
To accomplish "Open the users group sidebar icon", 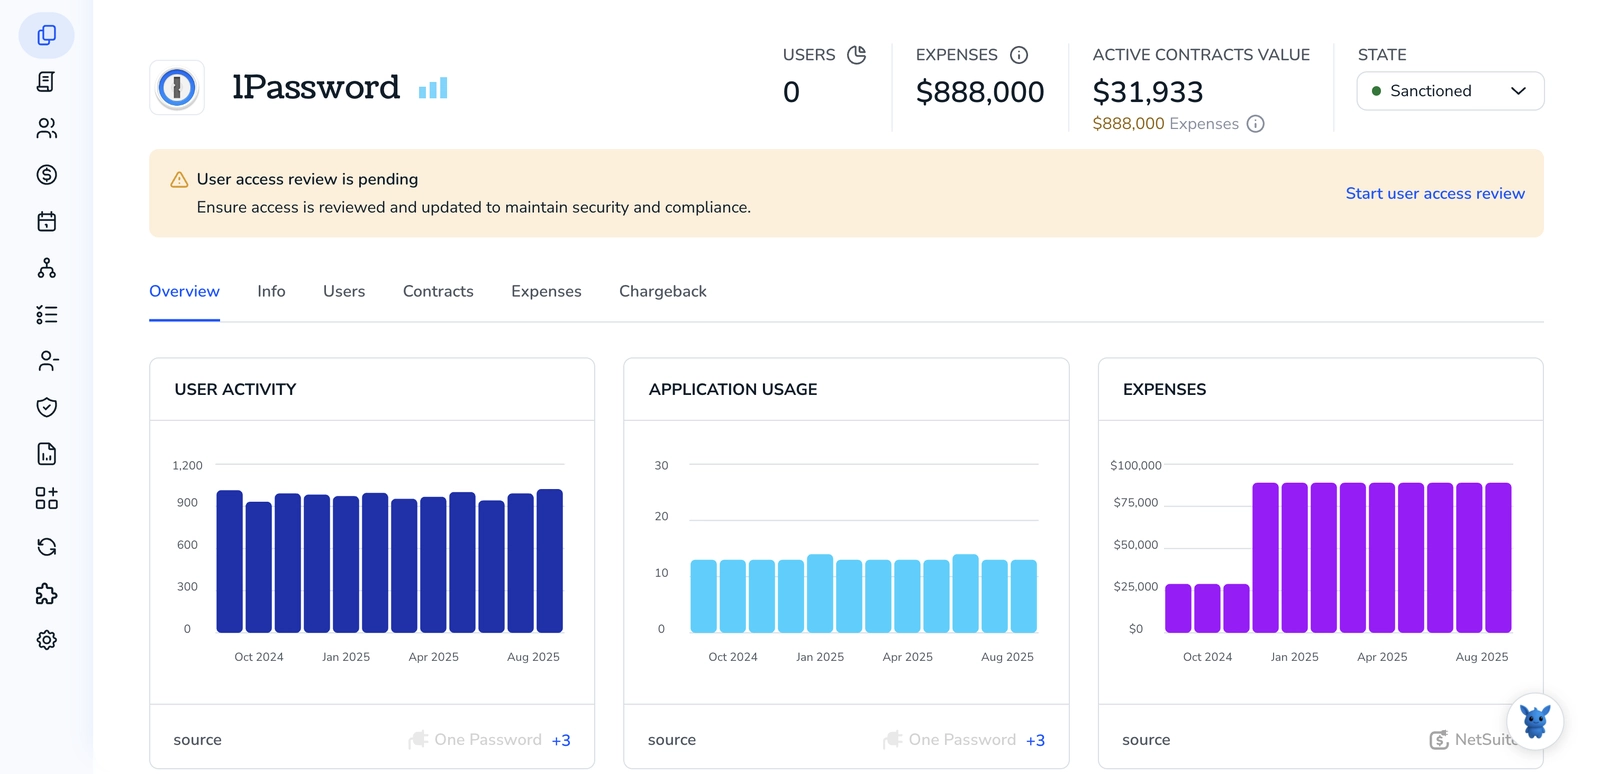I will [46, 128].
